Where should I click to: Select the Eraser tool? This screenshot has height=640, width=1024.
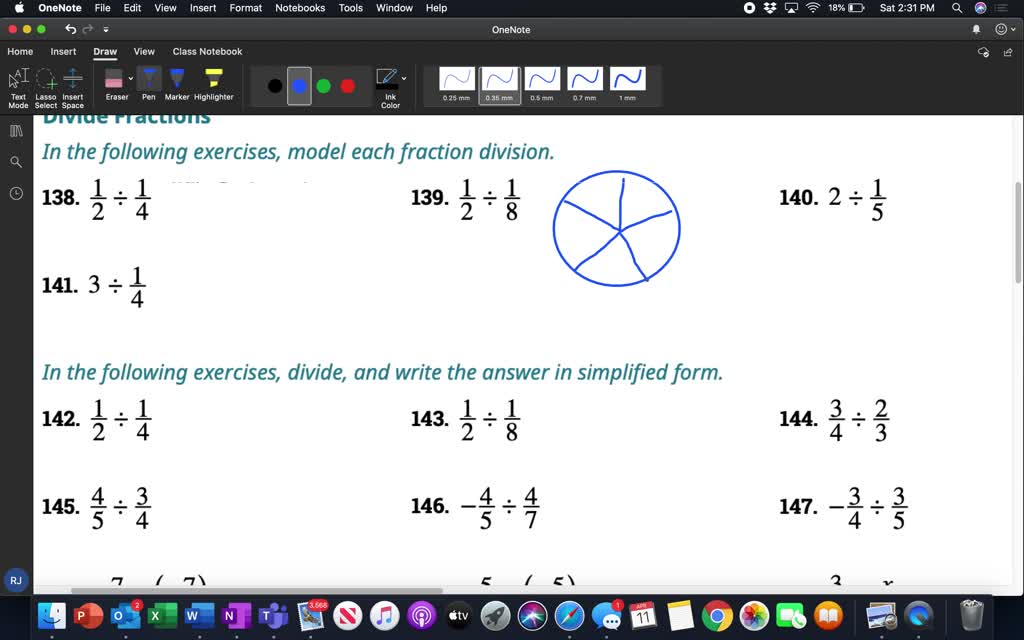click(116, 80)
